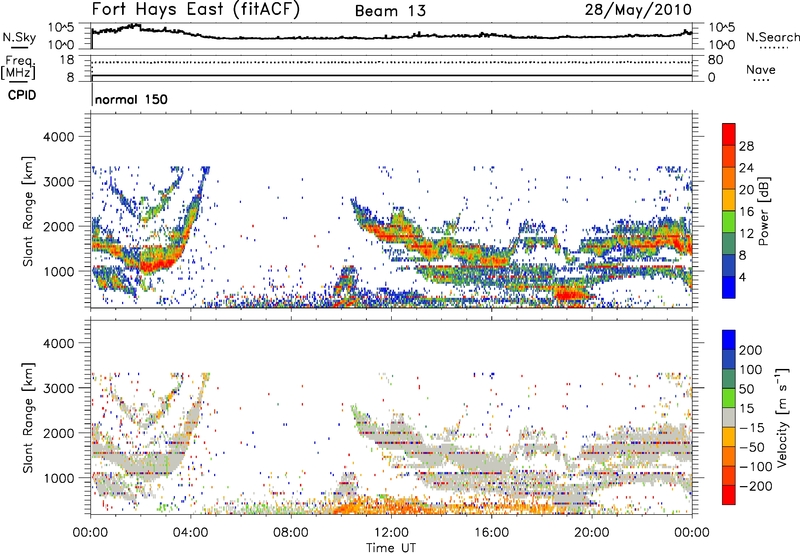This screenshot has width=800, height=554.
Task: Select the 'normal 150' CPID text
Action: 131,99
